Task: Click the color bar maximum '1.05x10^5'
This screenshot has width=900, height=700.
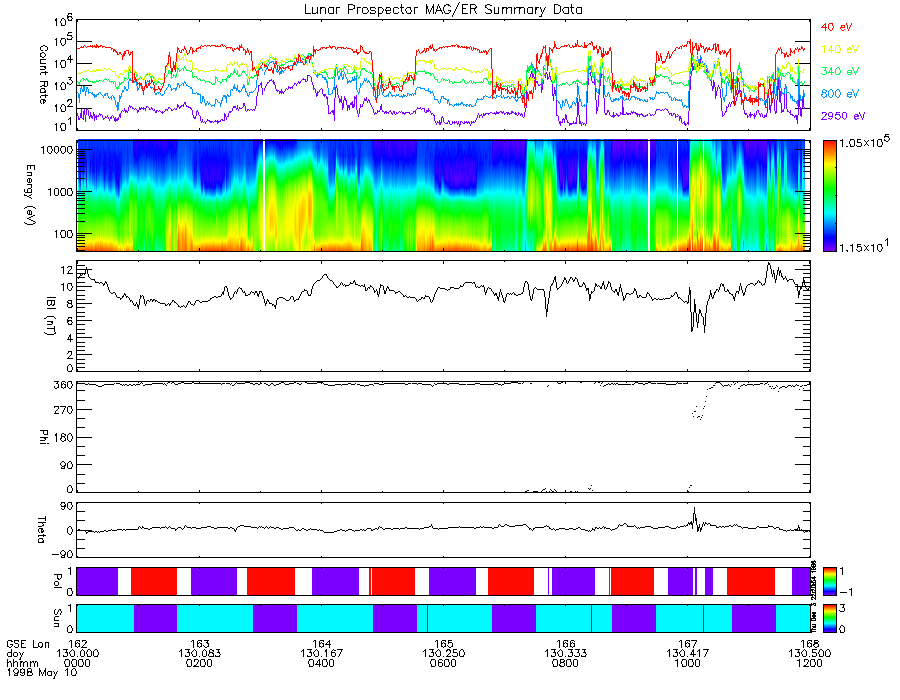Action: [x=864, y=141]
